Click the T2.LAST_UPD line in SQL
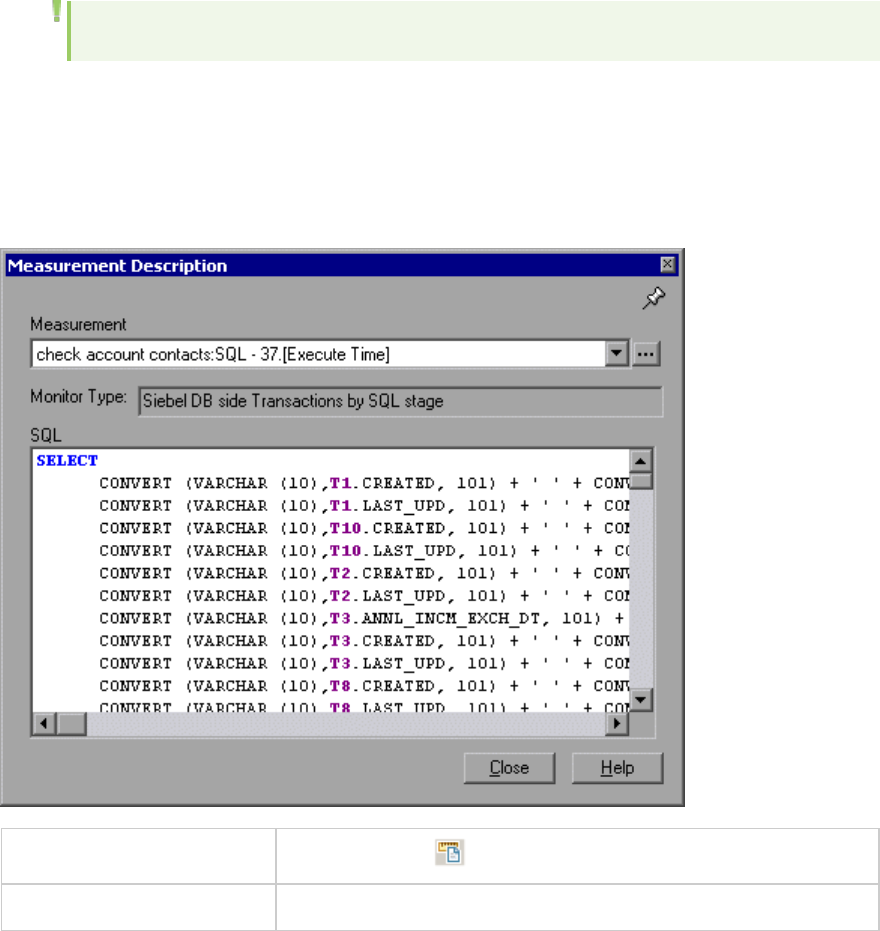Image resolution: width=880 pixels, height=931 pixels. 363,596
